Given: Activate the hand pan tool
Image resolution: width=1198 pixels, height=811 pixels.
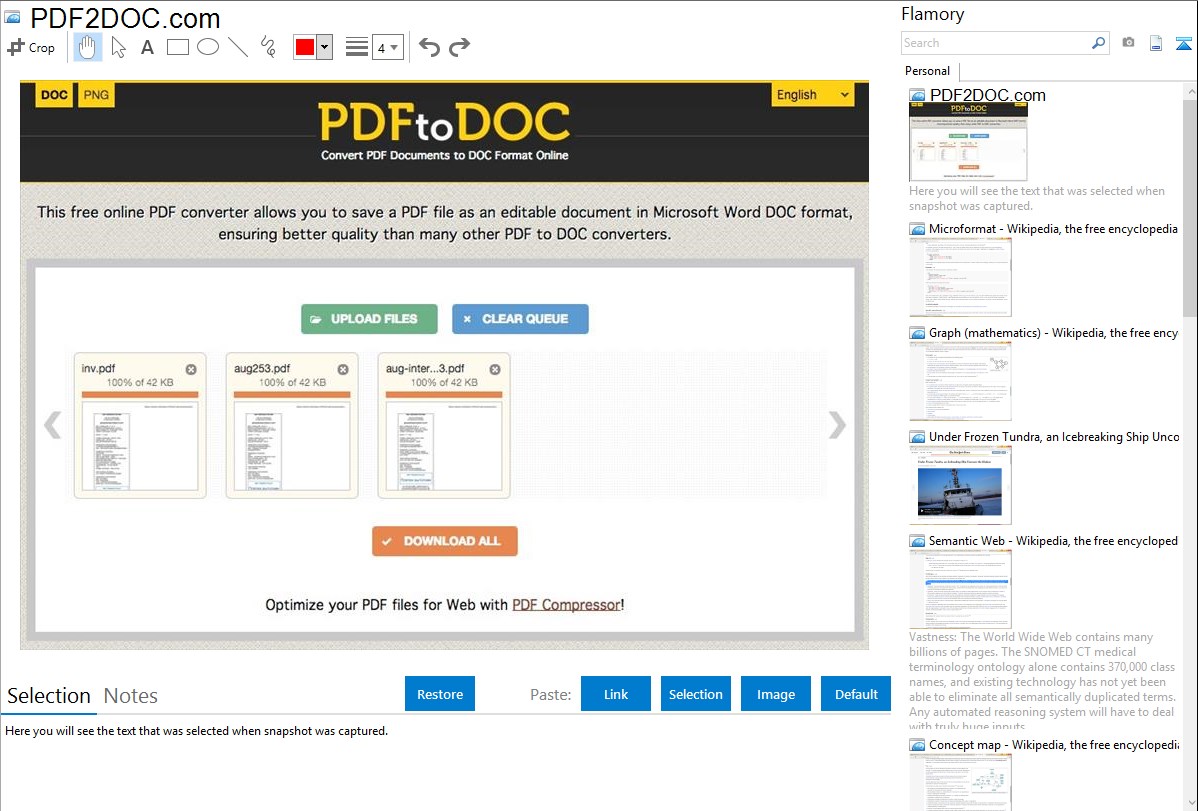Looking at the screenshot, I should [x=88, y=47].
